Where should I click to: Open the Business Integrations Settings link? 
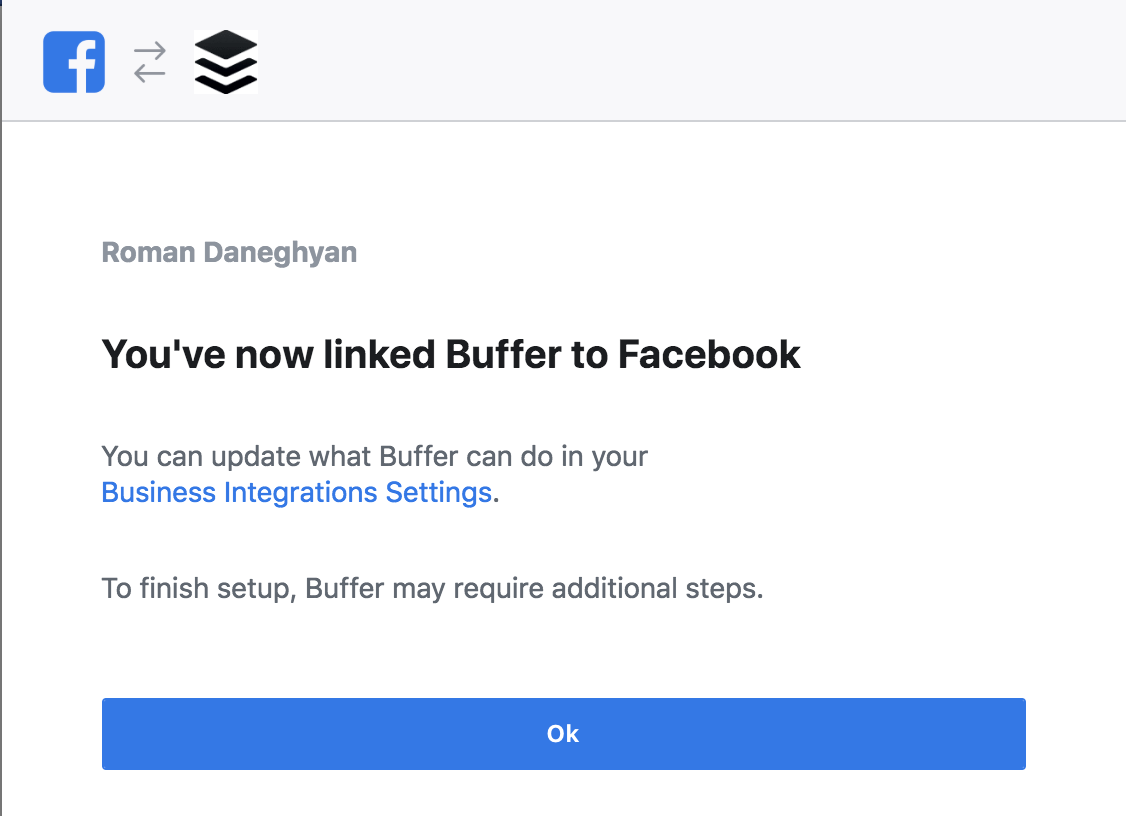[297, 493]
